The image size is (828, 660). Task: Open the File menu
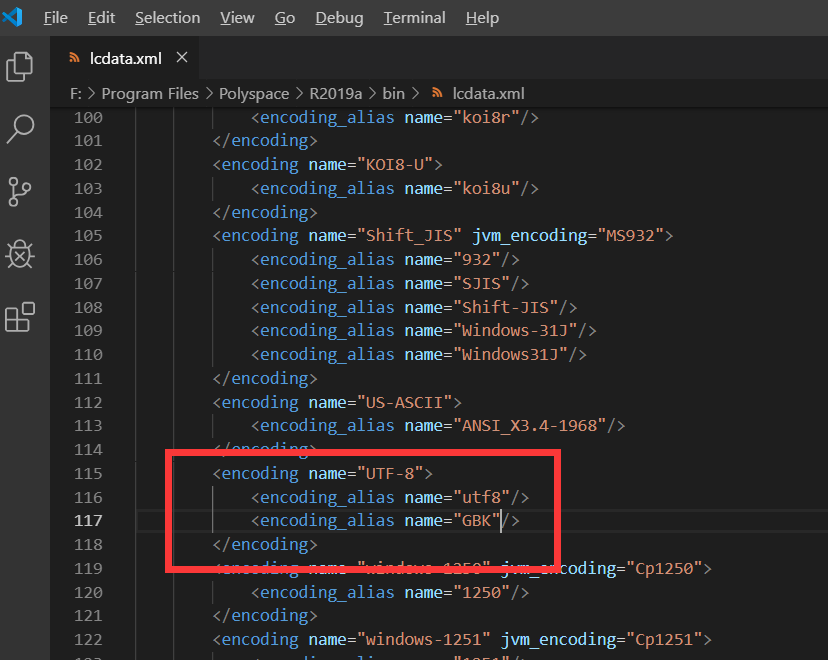tap(55, 17)
